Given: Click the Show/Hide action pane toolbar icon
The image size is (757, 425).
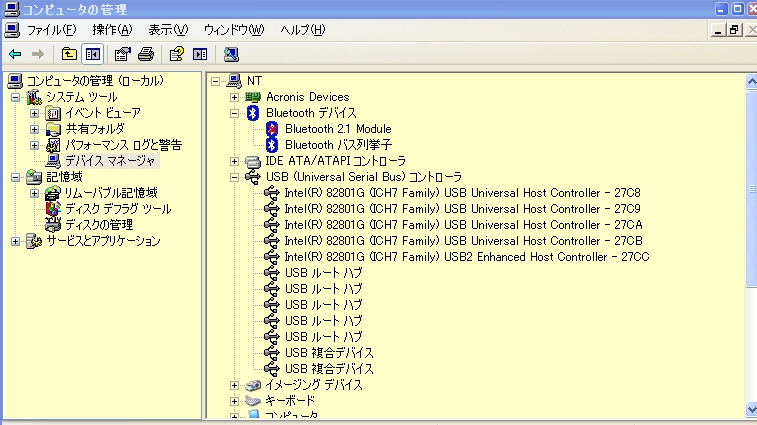Looking at the screenshot, I should point(200,54).
